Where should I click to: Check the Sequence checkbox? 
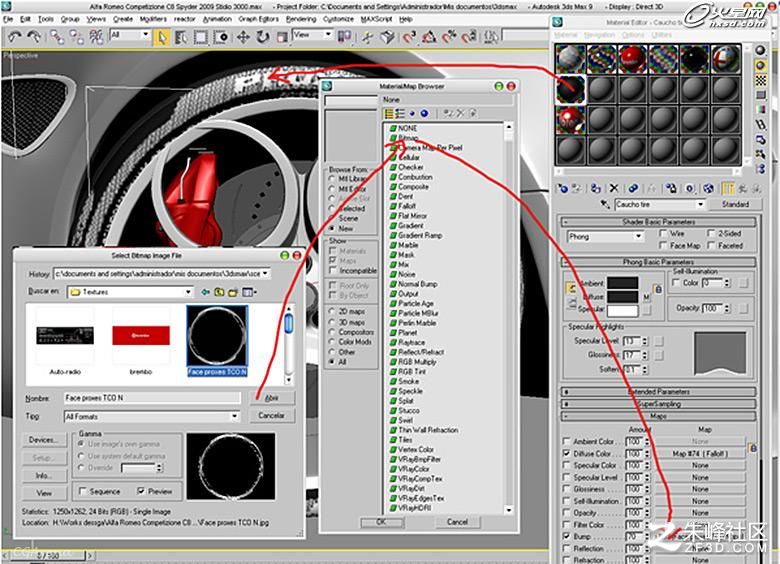click(83, 491)
